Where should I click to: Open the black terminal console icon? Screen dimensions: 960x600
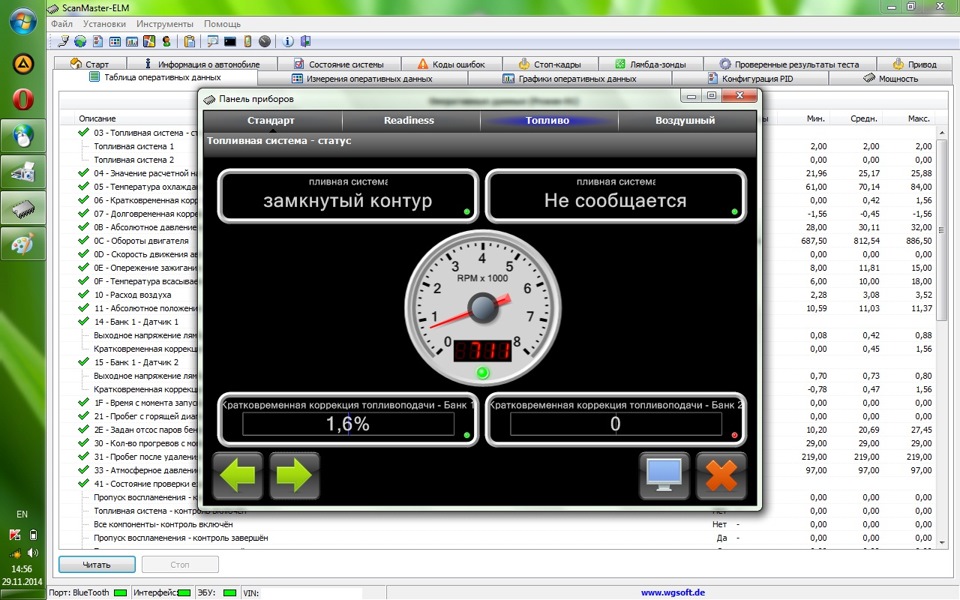tap(230, 41)
